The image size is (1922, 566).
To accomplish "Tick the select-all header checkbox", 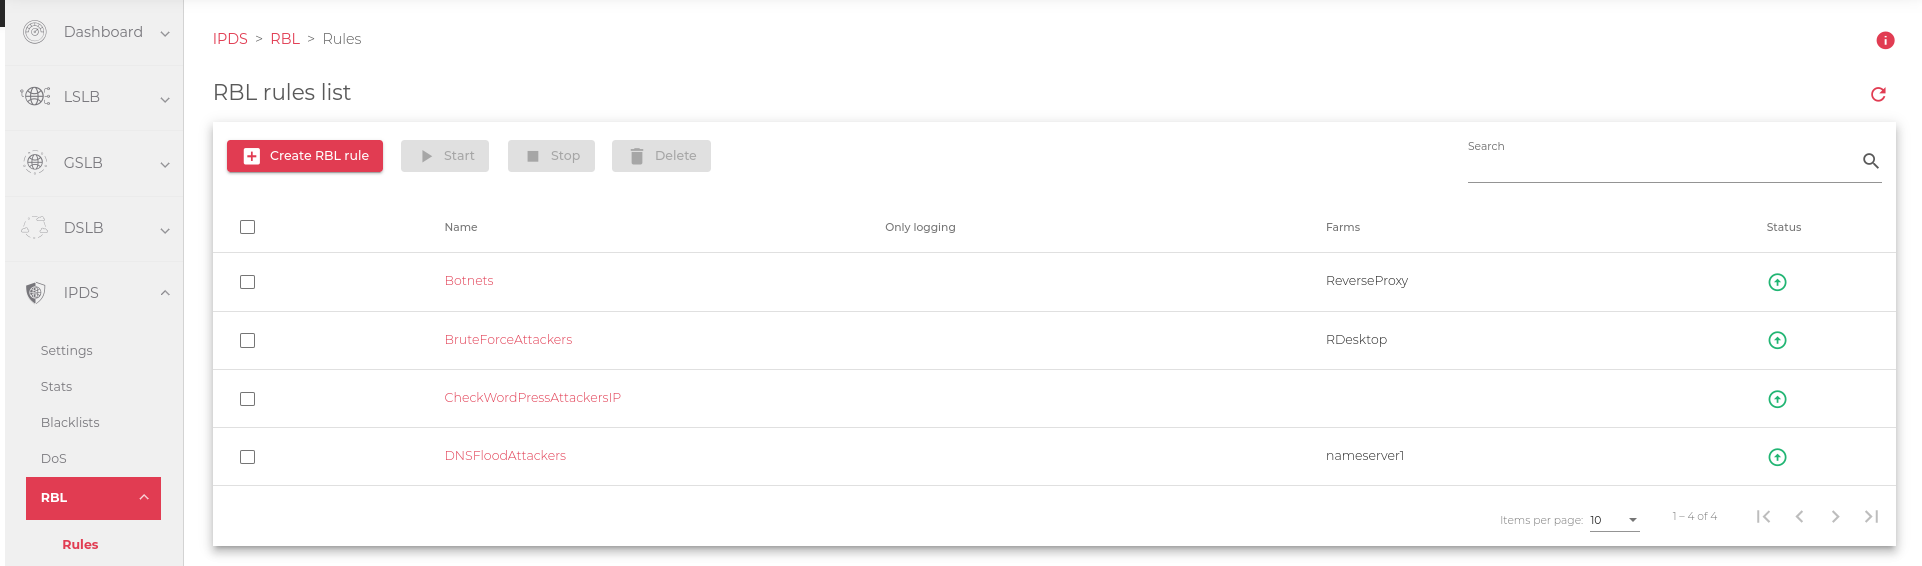I will (x=248, y=227).
